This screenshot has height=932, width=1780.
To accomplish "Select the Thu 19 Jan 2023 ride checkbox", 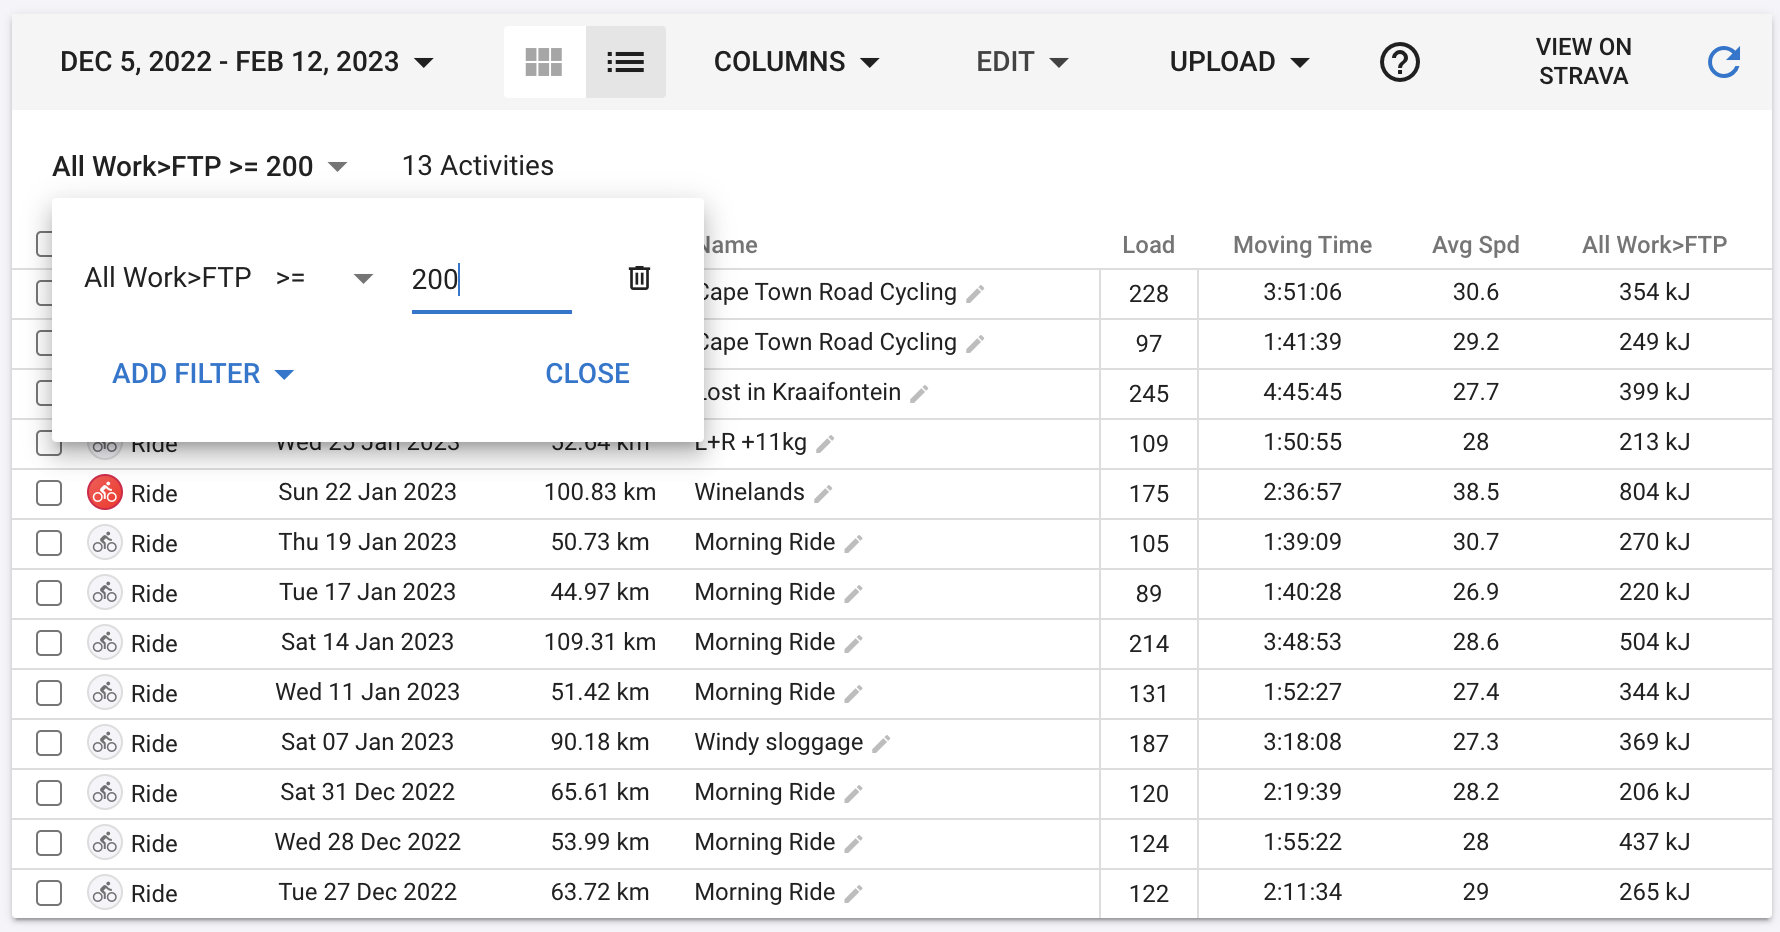I will [49, 543].
